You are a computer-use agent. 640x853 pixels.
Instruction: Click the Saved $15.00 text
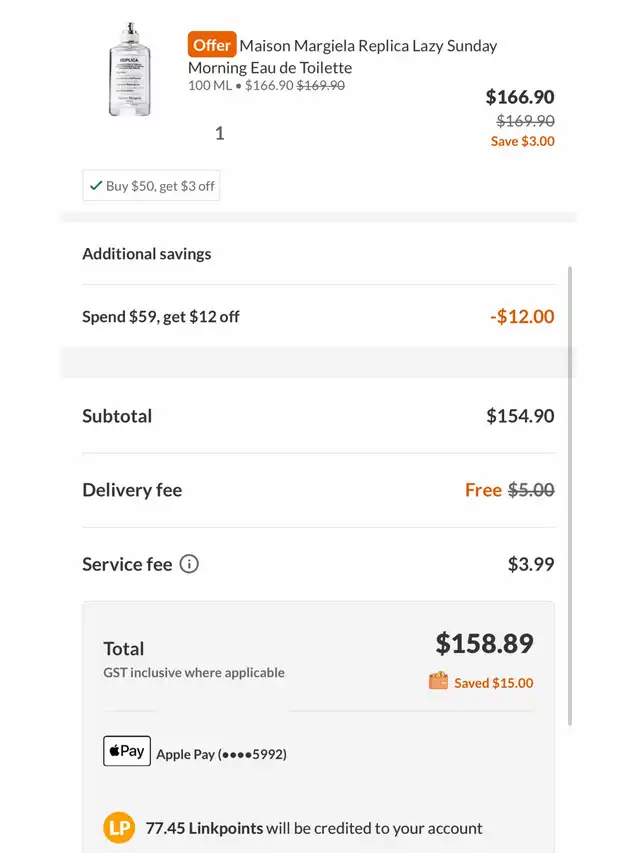pos(494,683)
